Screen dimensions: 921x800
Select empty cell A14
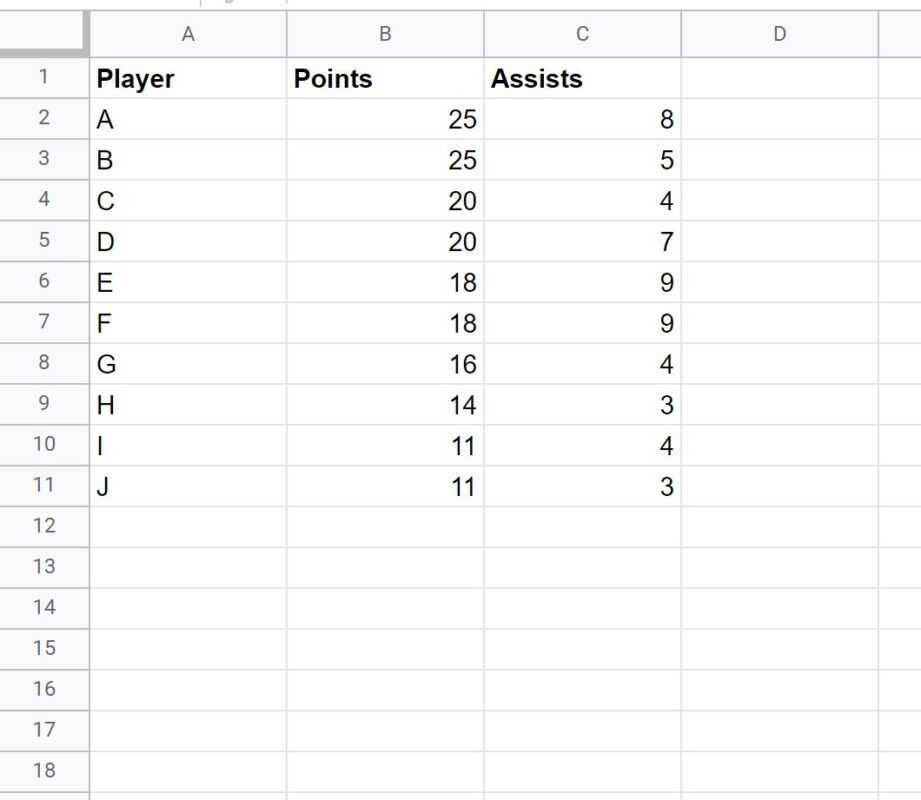point(188,609)
